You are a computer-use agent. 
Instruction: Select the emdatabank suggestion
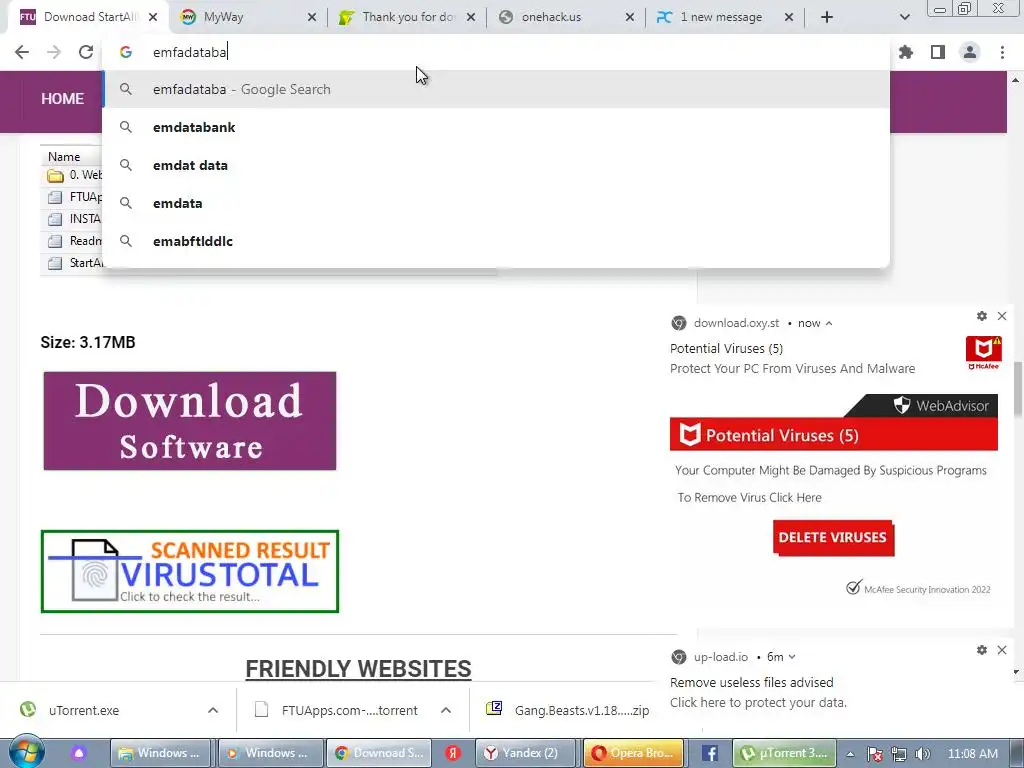click(x=496, y=127)
